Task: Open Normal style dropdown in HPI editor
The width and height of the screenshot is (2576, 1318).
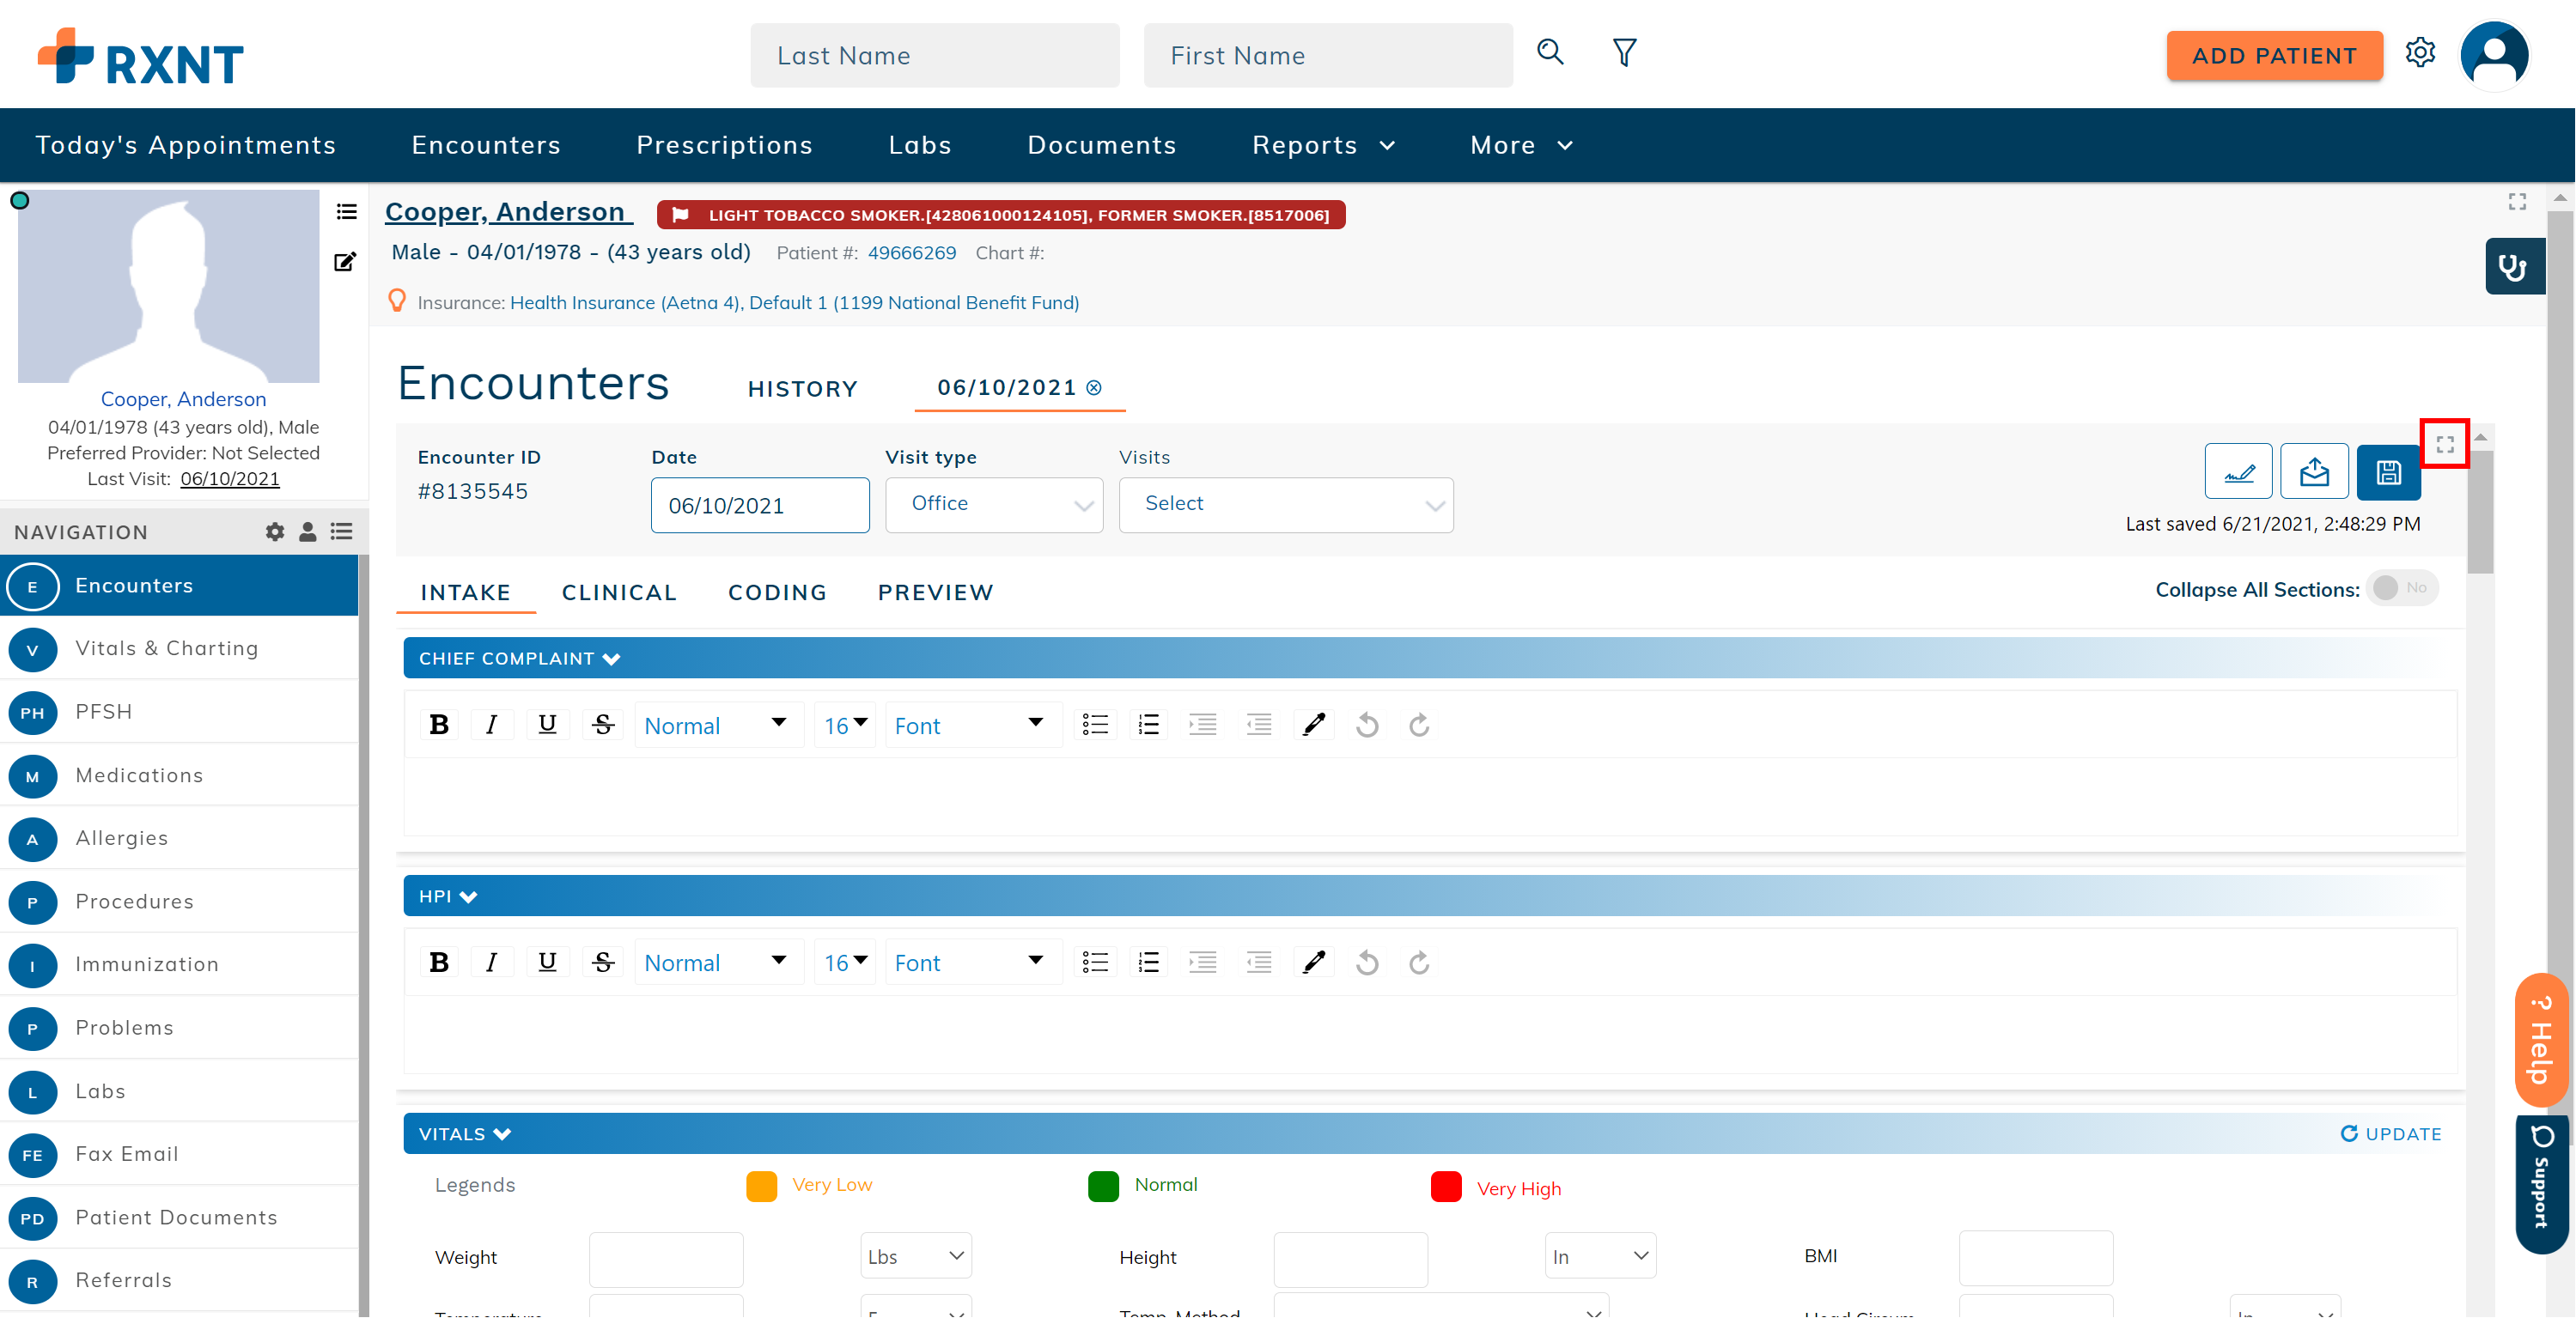Action: click(717, 963)
